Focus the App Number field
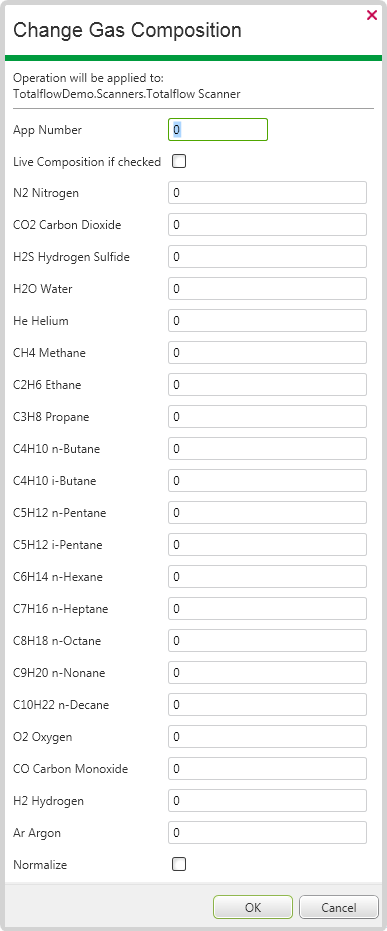The height and width of the screenshot is (931, 387). [x=218, y=129]
